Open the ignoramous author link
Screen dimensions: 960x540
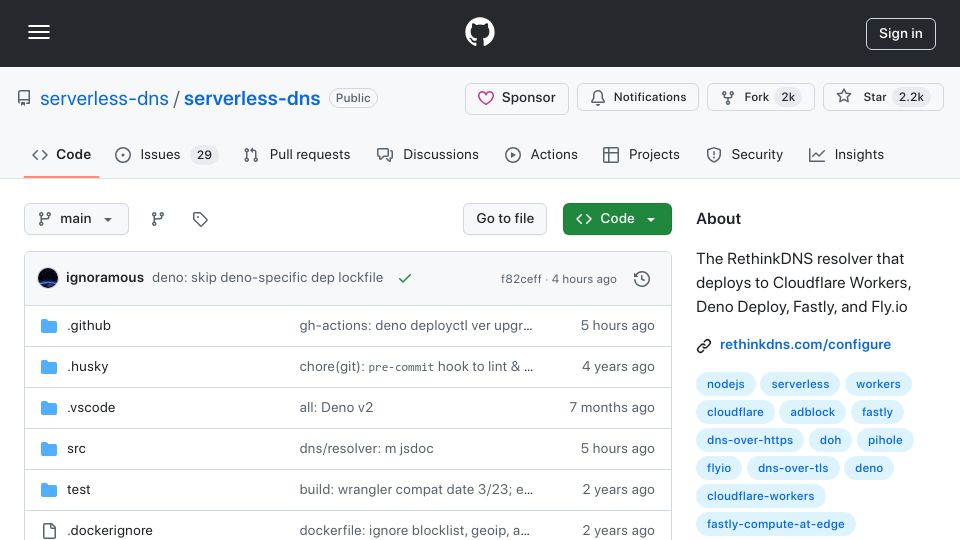pos(105,277)
